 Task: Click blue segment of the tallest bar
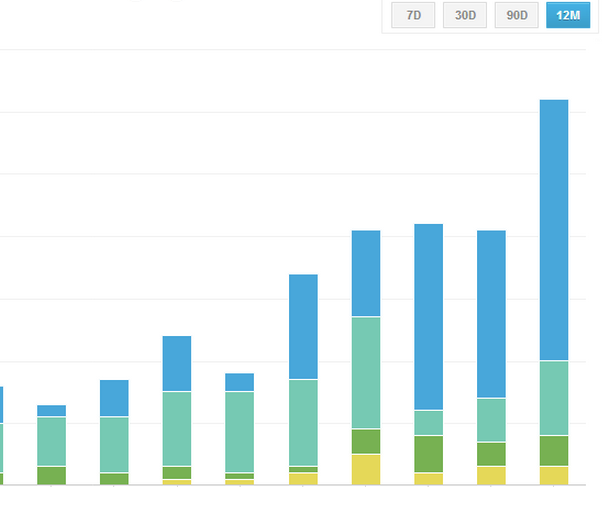pyautogui.click(x=554, y=230)
